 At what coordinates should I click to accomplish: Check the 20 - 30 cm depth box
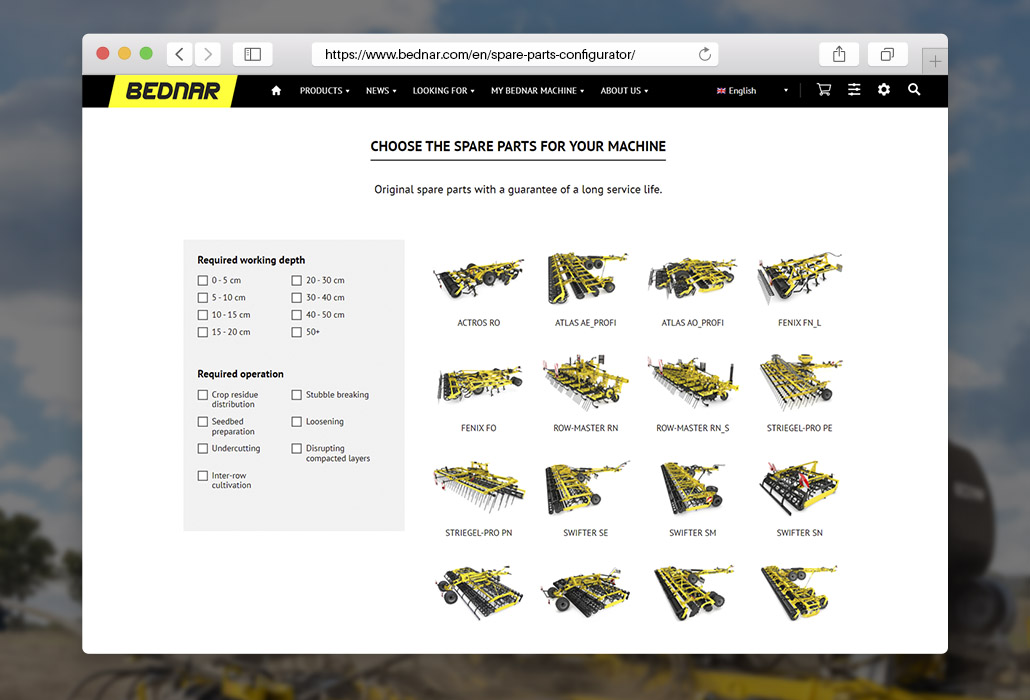point(297,280)
